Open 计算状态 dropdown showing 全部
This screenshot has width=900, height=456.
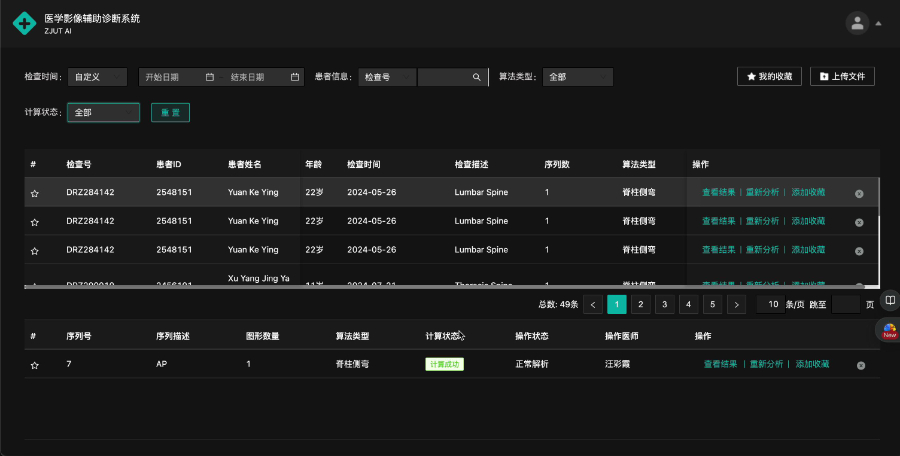pyautogui.click(x=103, y=113)
